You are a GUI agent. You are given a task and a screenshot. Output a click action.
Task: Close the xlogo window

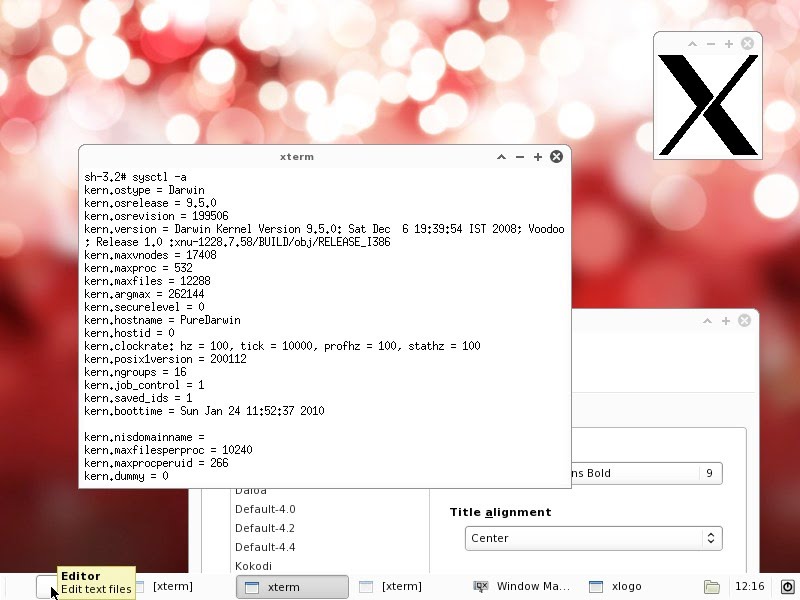[747, 44]
